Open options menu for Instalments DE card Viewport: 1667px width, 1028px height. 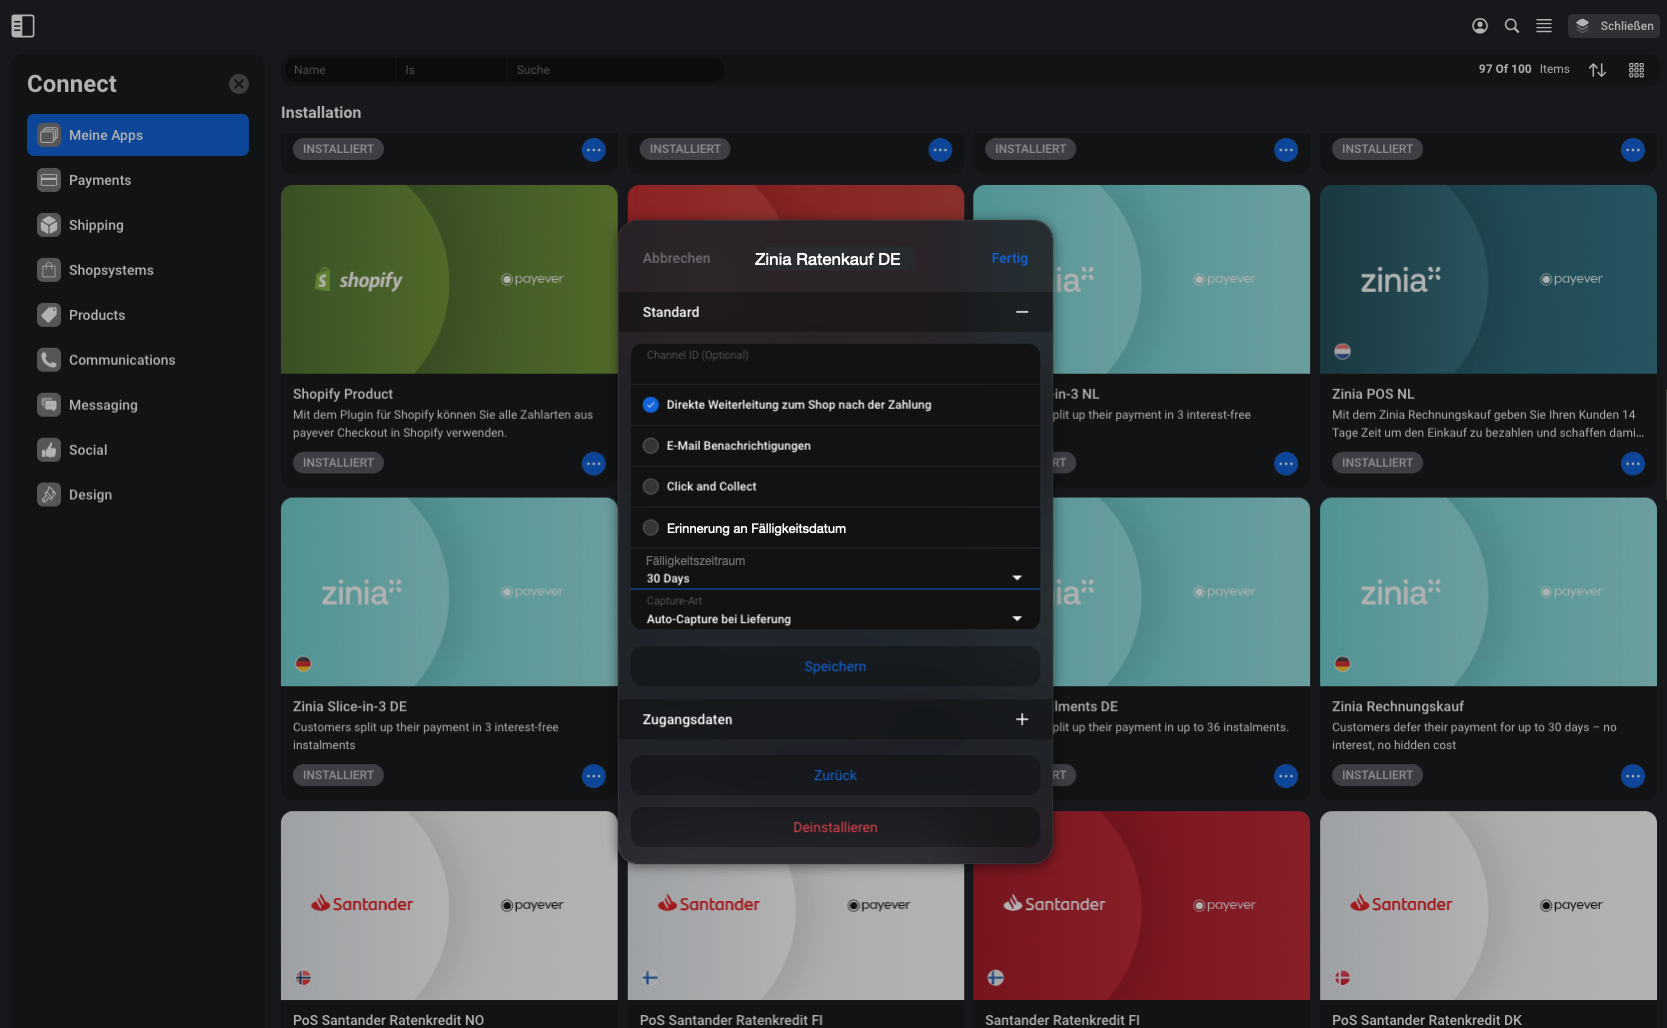point(1286,776)
